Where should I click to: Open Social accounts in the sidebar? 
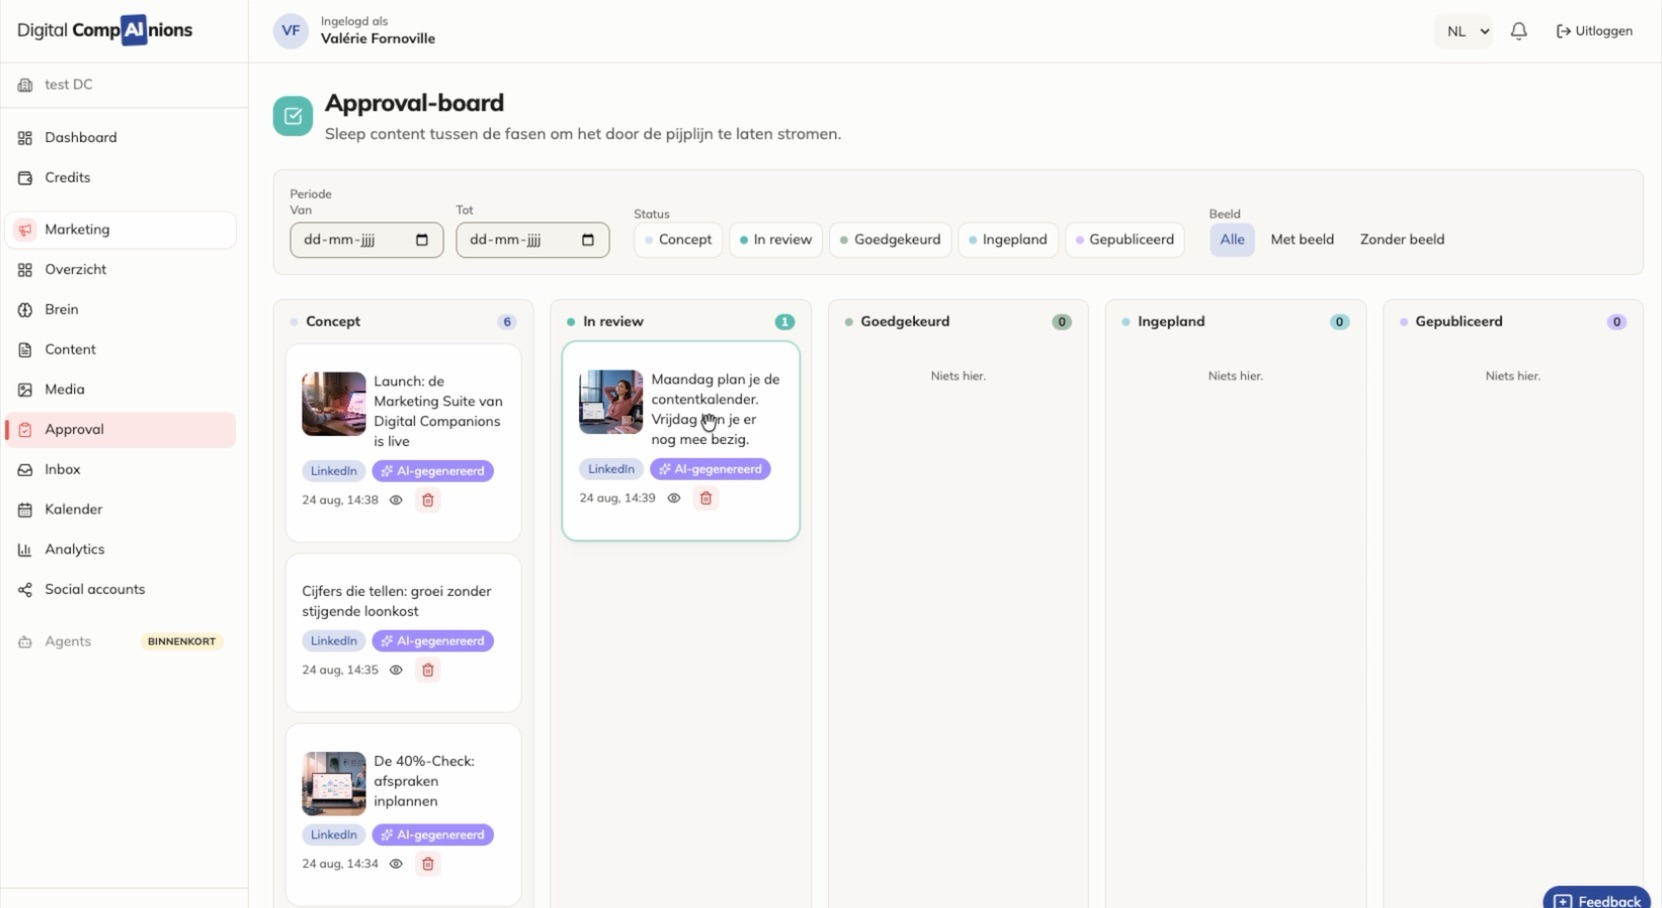[x=121, y=590]
